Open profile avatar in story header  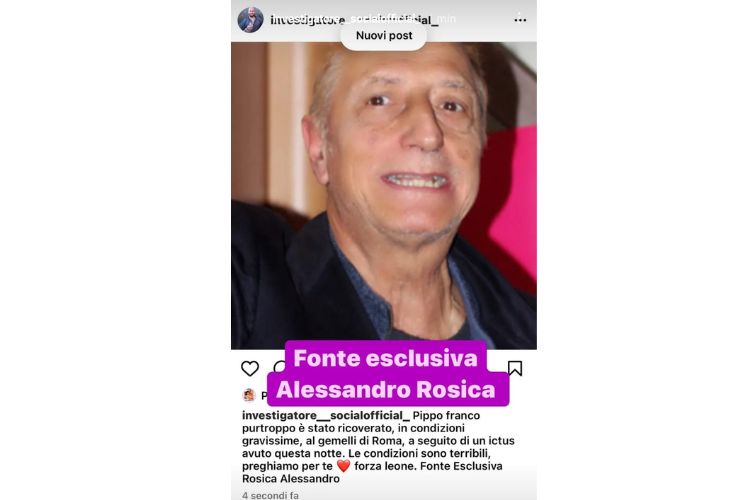coord(250,20)
